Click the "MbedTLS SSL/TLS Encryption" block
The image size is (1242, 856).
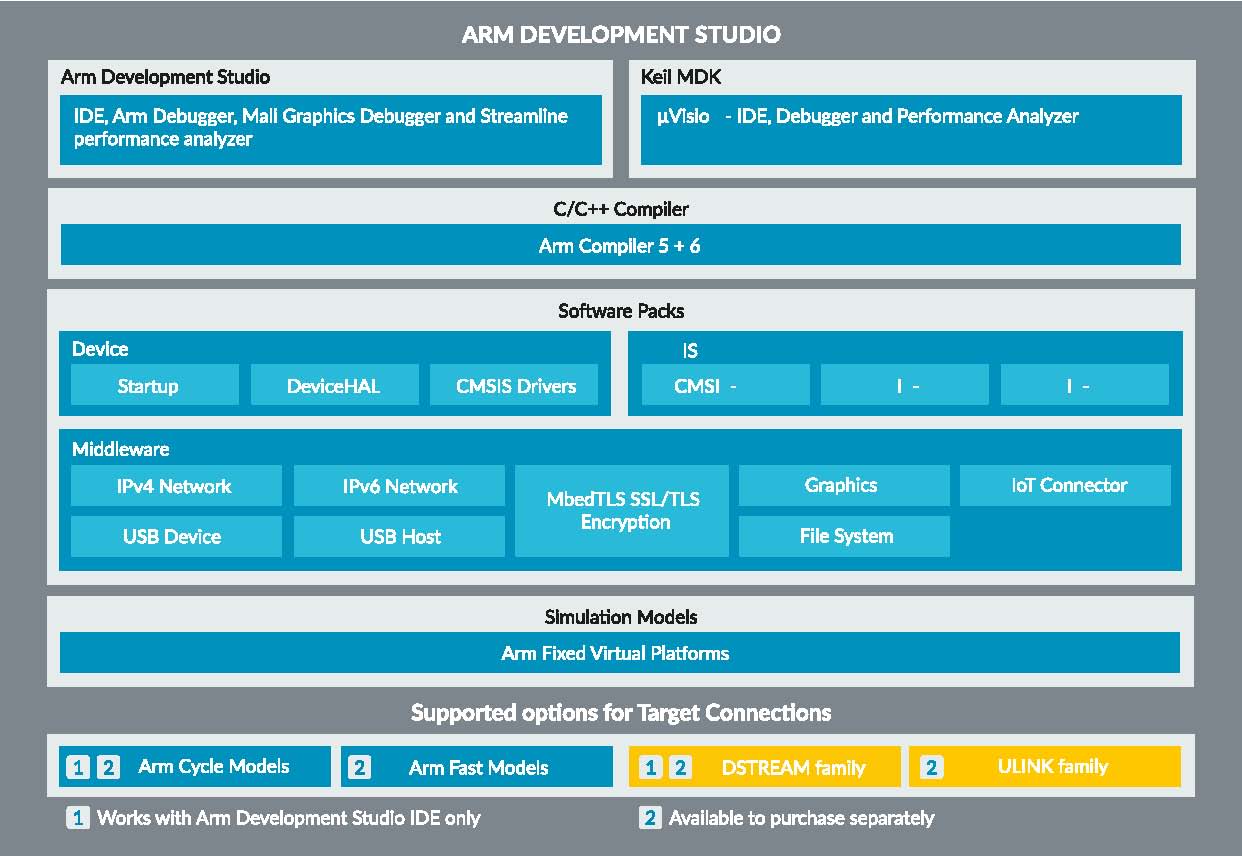622,510
